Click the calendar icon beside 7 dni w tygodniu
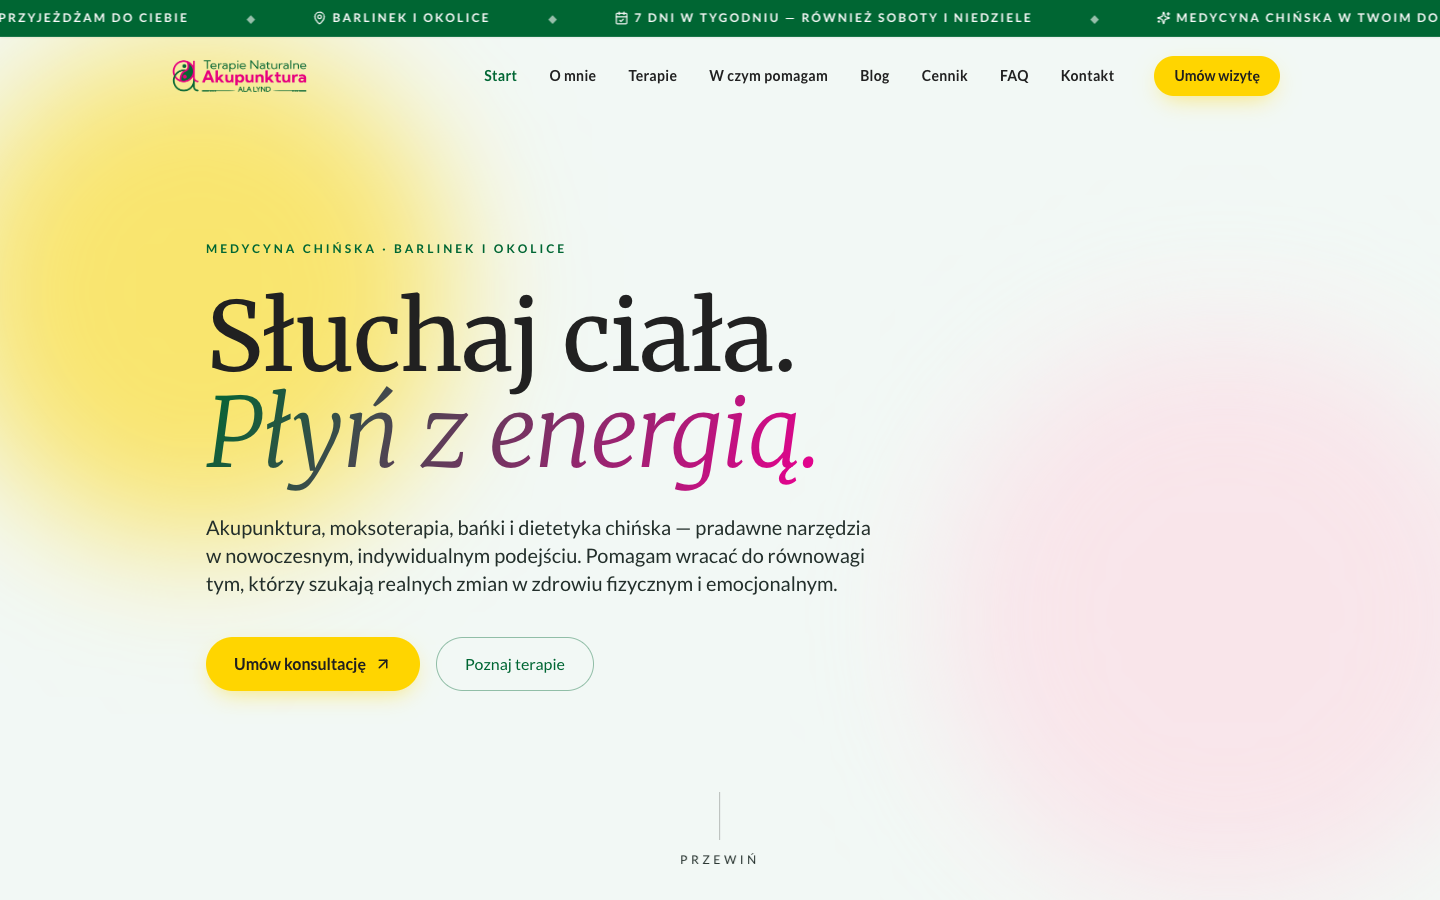Viewport: 1440px width, 900px height. click(621, 18)
